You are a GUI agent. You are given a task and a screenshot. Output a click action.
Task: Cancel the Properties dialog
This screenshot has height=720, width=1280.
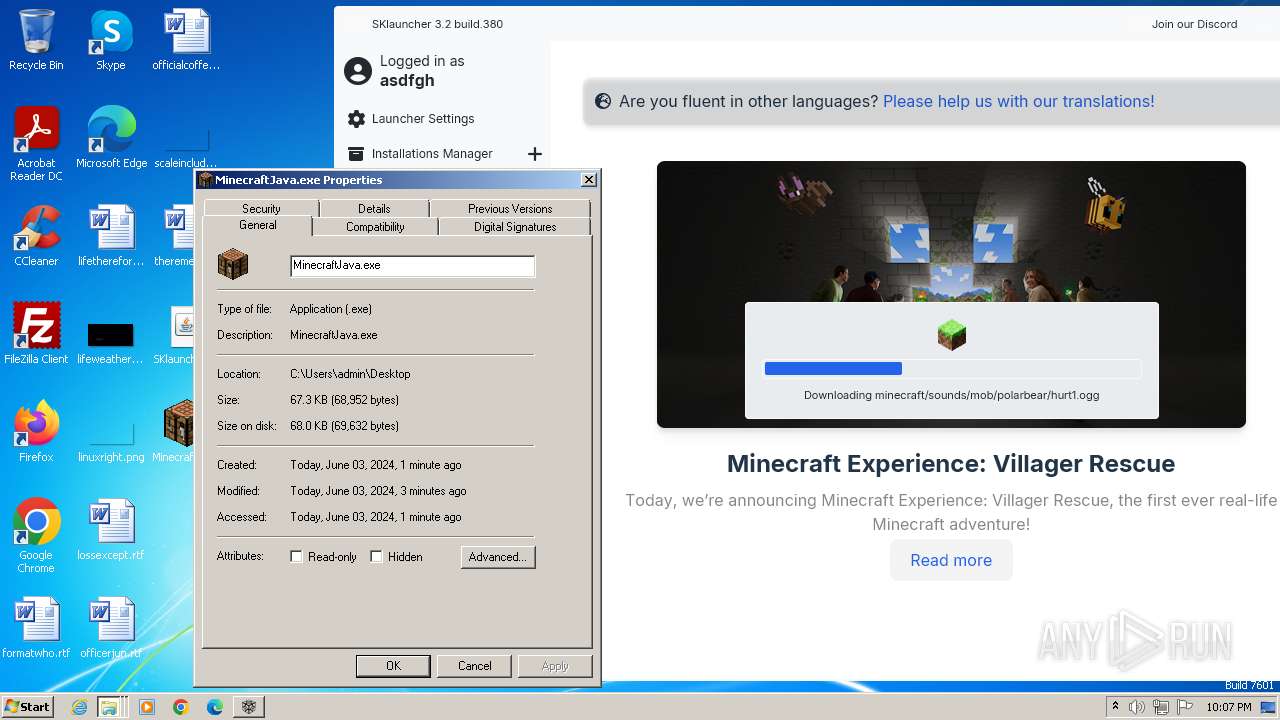pos(475,666)
